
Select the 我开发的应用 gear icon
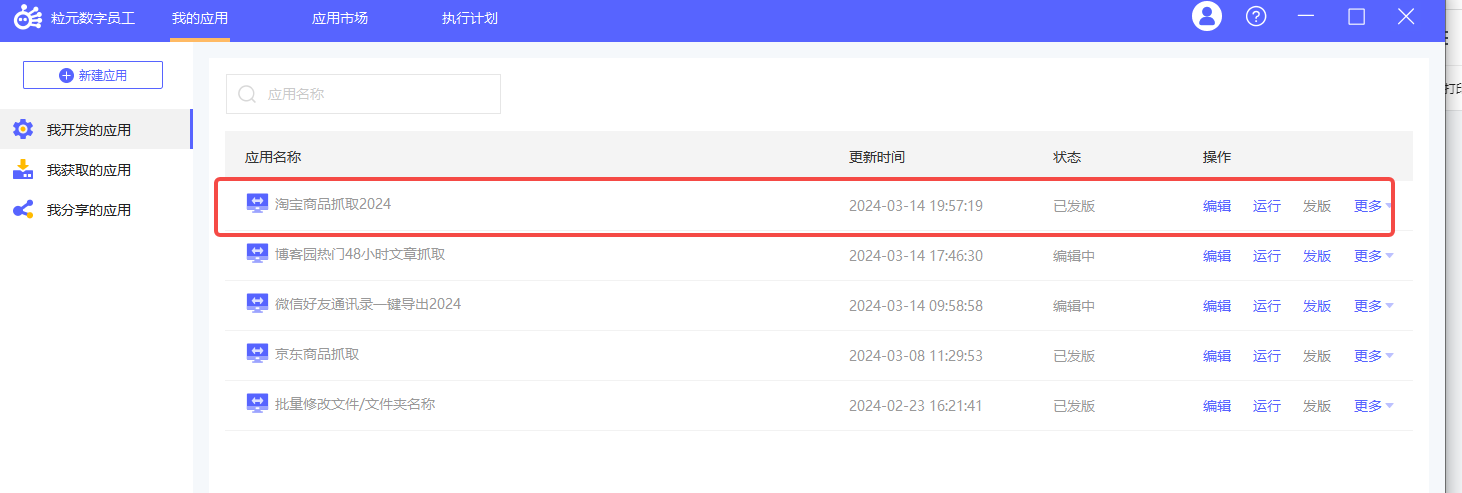click(x=23, y=129)
